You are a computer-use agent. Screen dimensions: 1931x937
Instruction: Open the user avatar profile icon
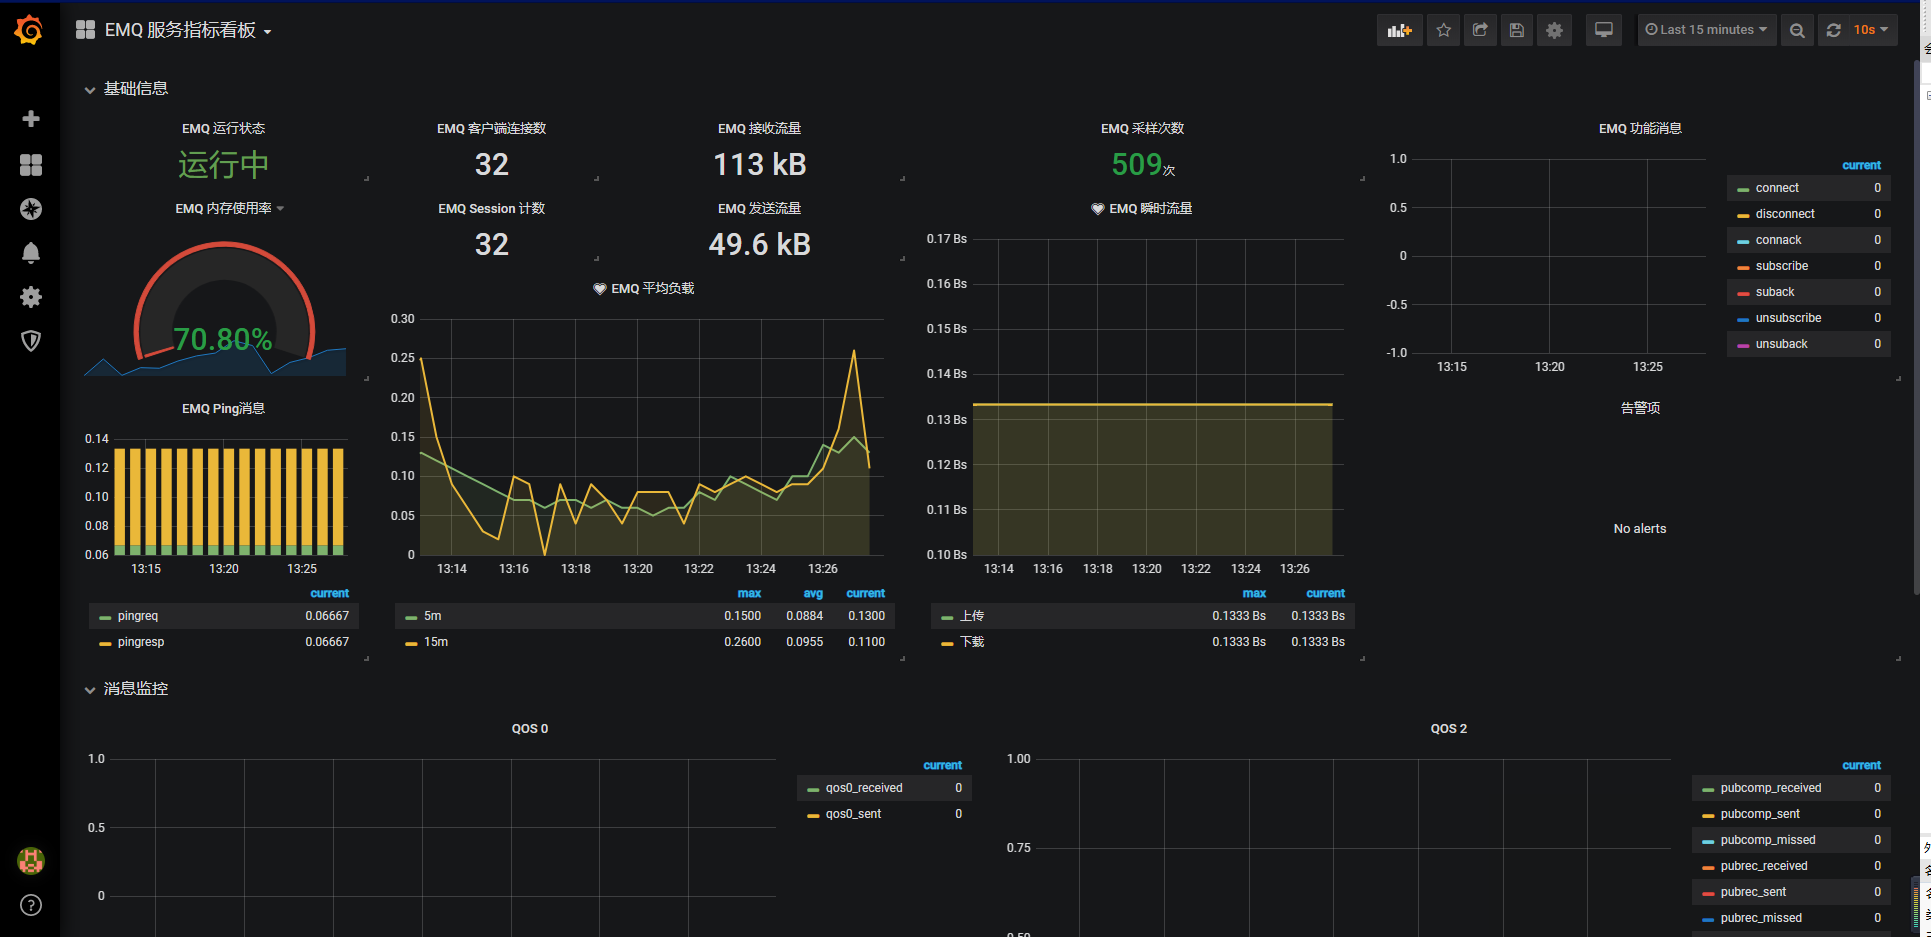[31, 860]
